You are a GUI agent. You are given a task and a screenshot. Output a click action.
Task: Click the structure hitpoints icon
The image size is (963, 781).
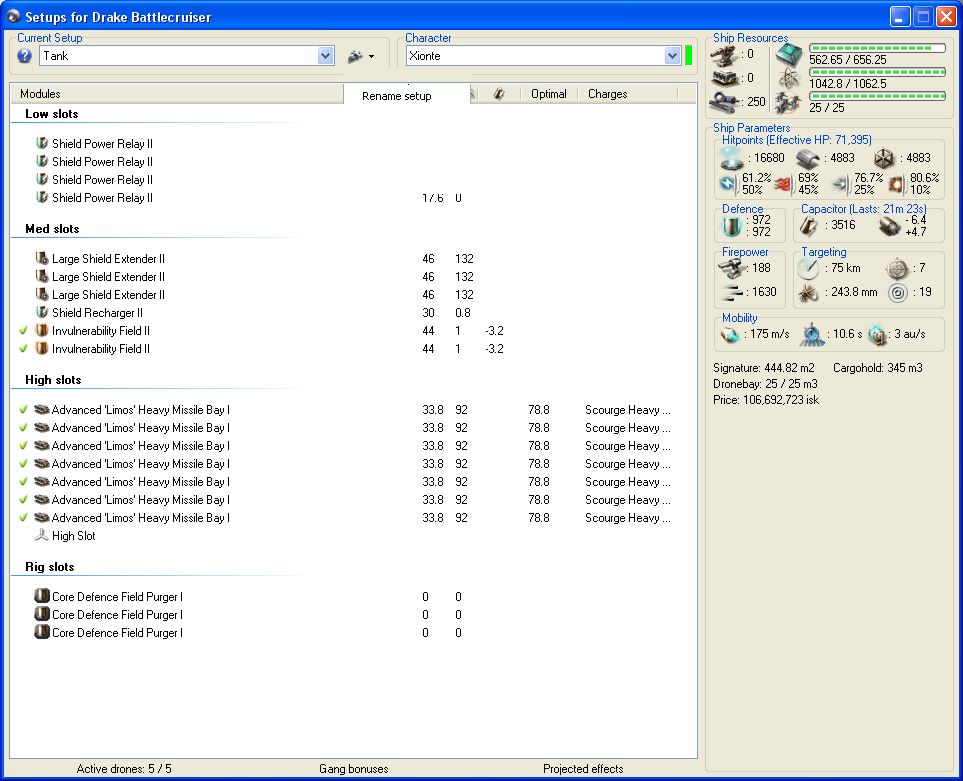884,158
